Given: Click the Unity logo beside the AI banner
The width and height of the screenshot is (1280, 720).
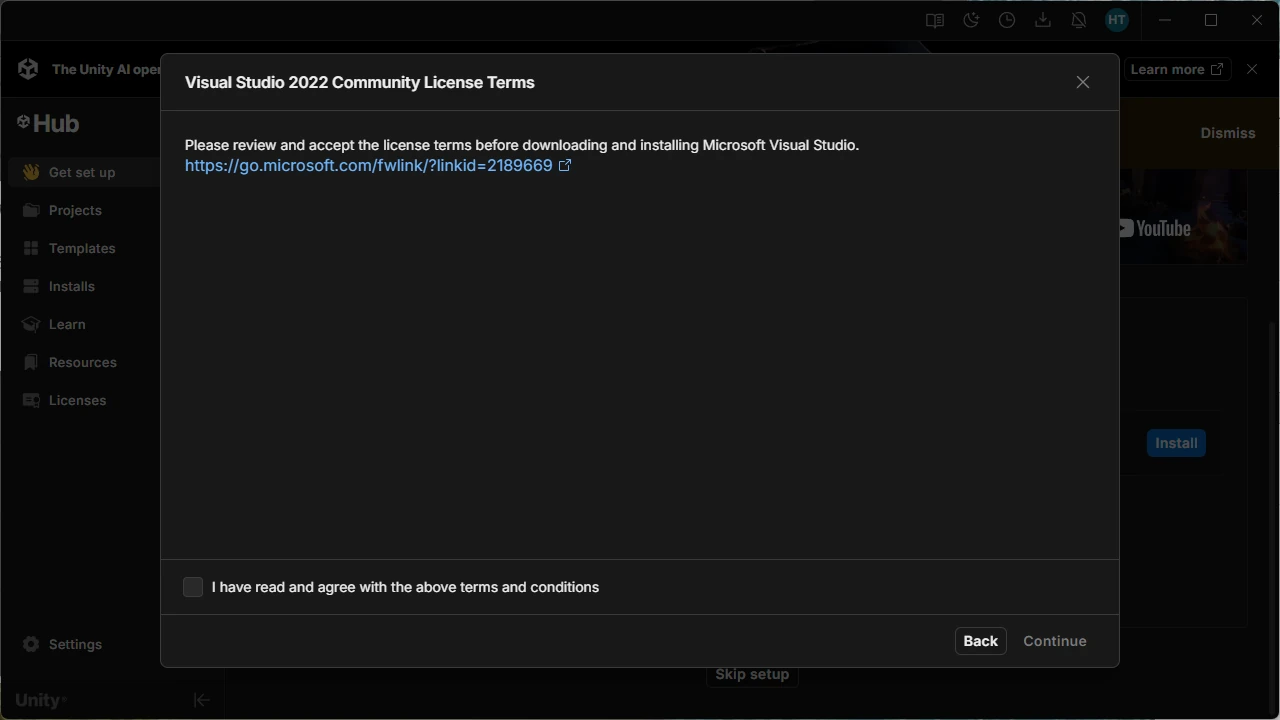Looking at the screenshot, I should click(x=28, y=69).
